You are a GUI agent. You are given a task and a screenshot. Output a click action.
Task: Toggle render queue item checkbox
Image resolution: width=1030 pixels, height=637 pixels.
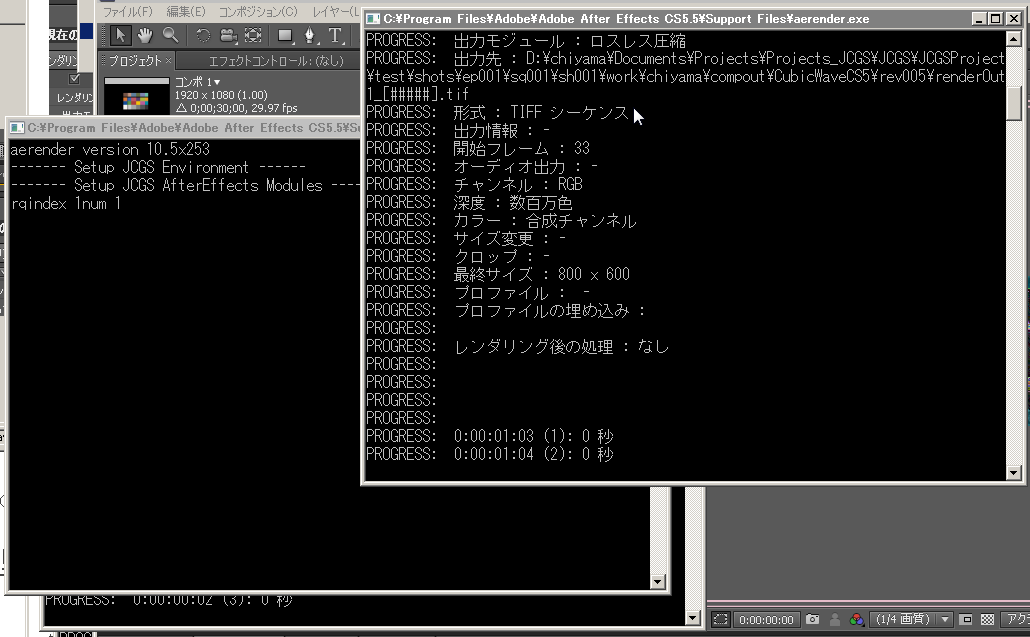click(74, 79)
